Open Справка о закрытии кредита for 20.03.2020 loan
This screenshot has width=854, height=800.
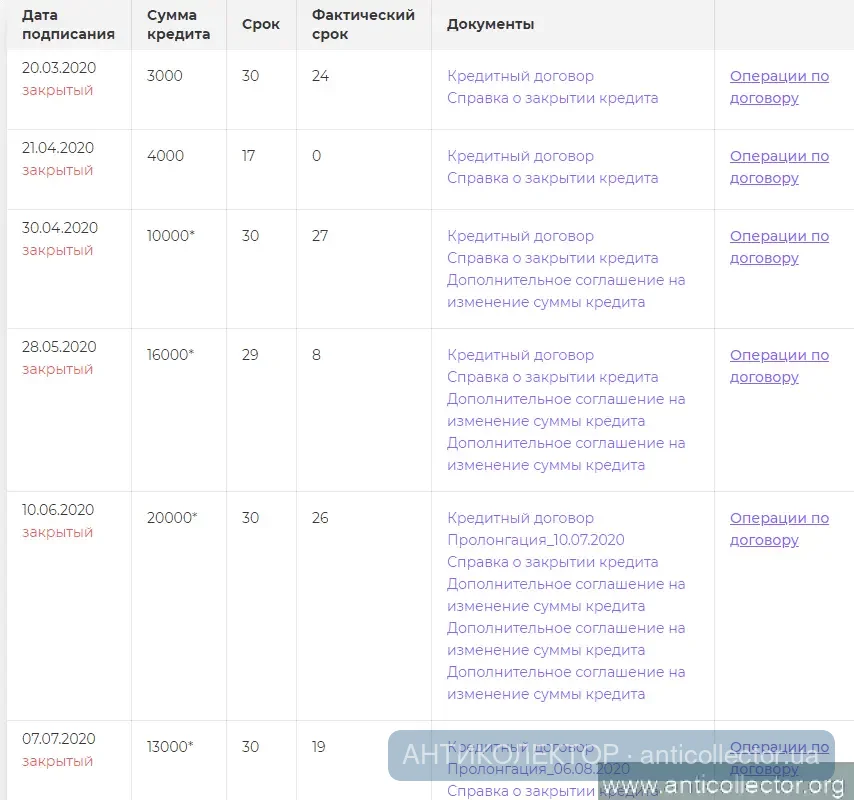pyautogui.click(x=552, y=98)
